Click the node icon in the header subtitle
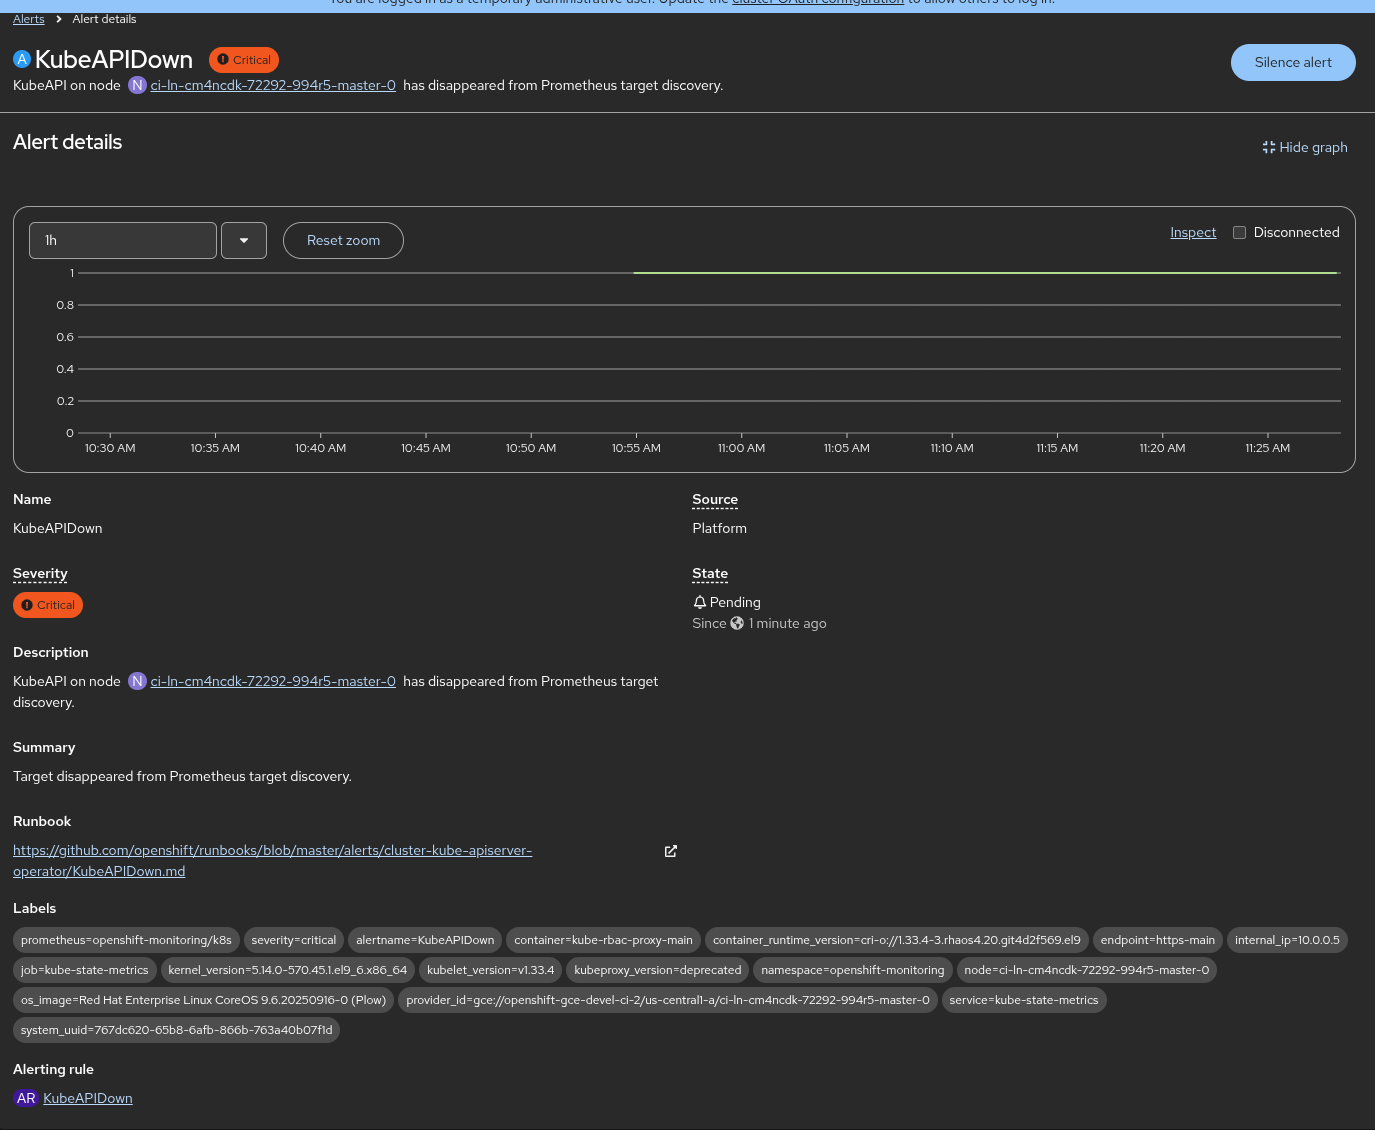Screen dimensions: 1375x1130 [137, 85]
